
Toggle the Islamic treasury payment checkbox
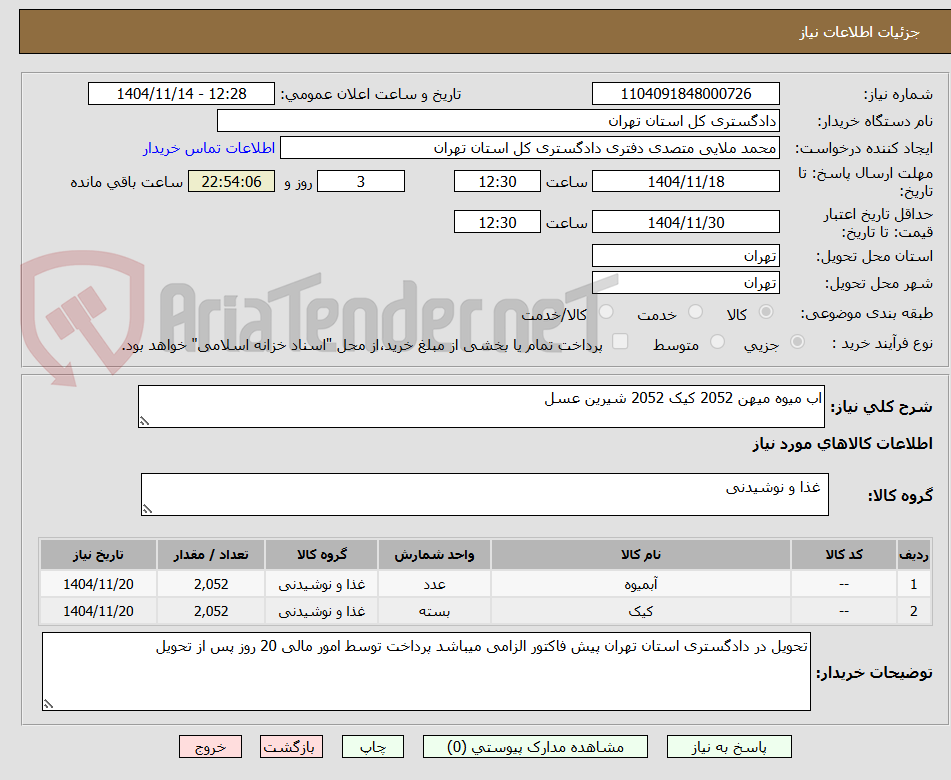coord(620,341)
